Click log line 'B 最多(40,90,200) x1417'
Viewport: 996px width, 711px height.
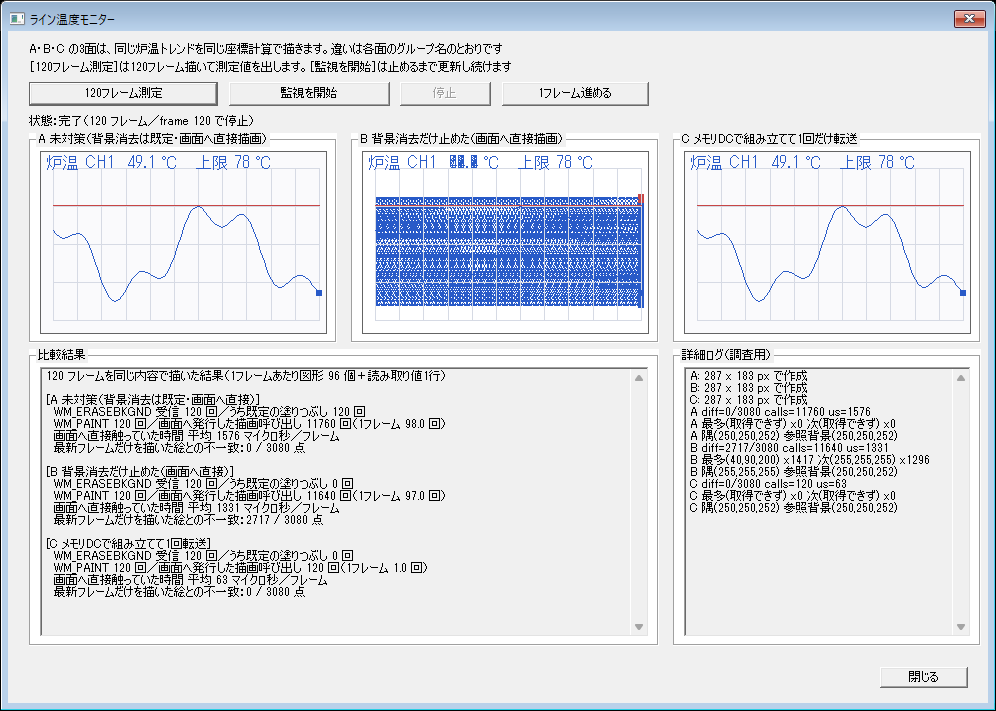pyautogui.click(x=809, y=460)
